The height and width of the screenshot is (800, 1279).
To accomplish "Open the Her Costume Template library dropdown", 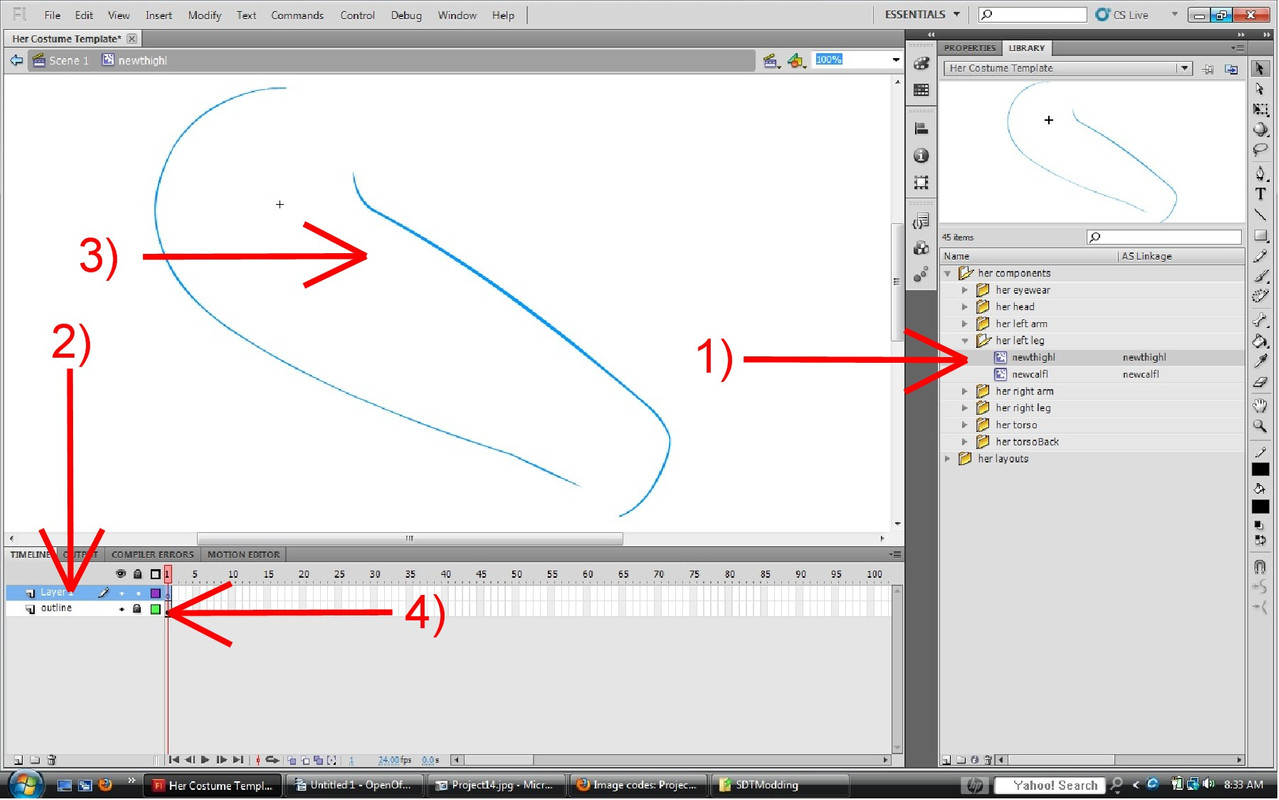I will (x=1184, y=69).
